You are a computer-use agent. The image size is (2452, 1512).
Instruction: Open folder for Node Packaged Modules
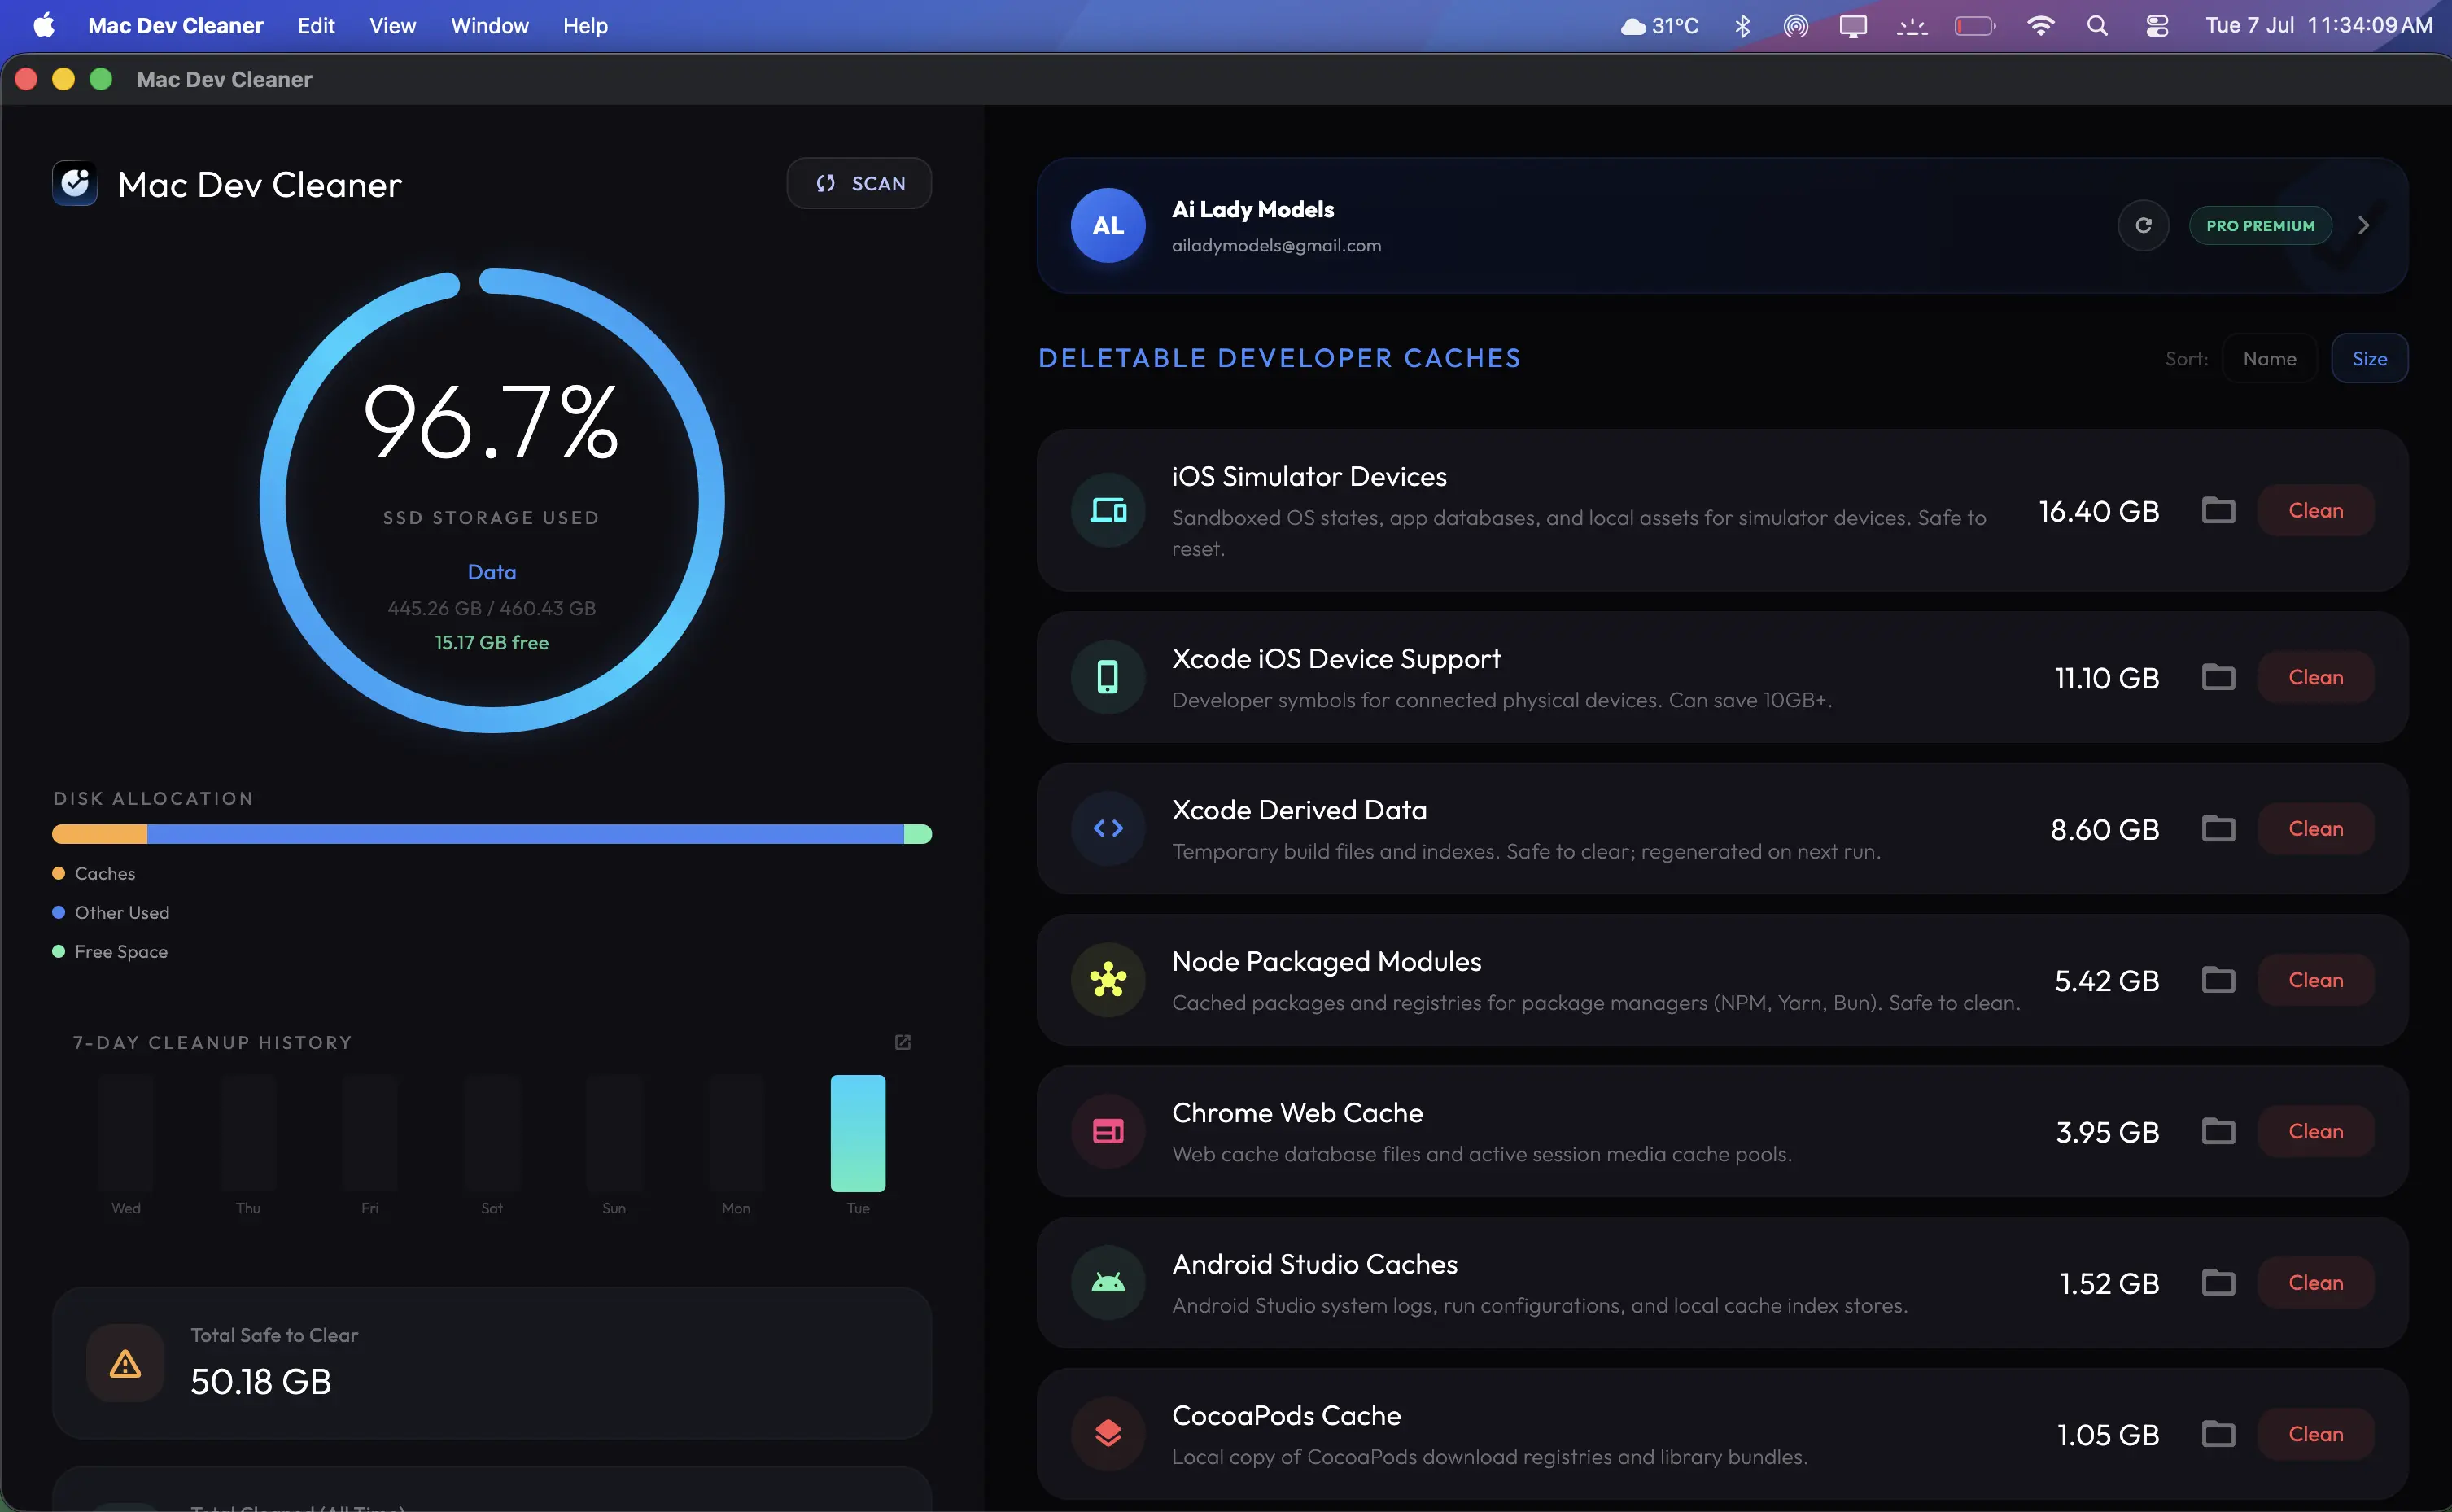(2218, 980)
